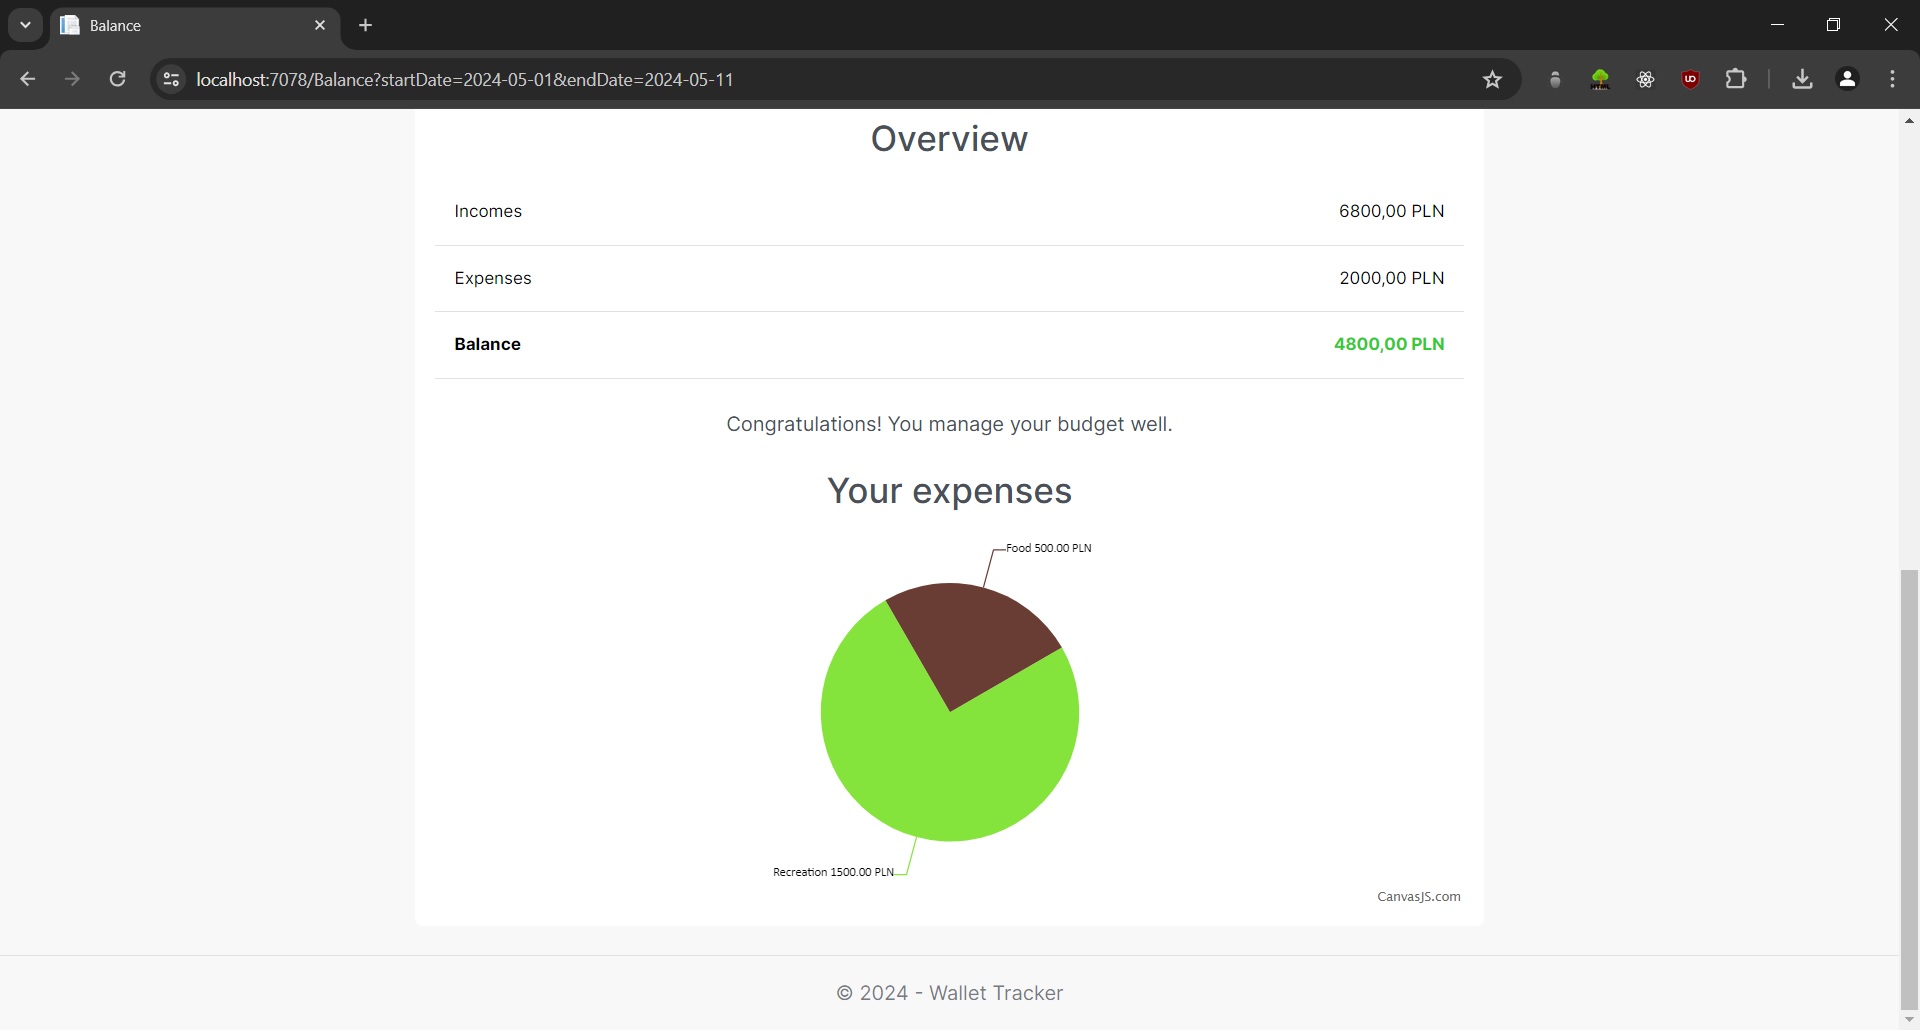
Task: Open Chrome three-dot menu
Action: tap(1892, 79)
